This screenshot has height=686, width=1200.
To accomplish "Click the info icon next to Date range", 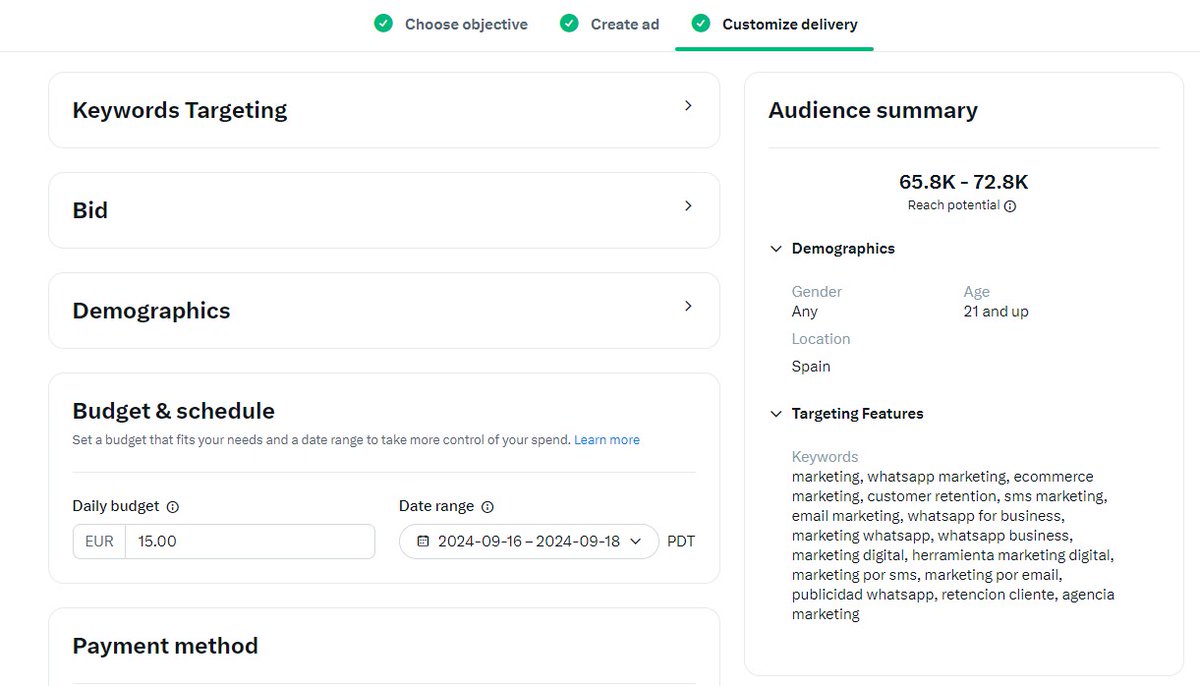I will [487, 507].
